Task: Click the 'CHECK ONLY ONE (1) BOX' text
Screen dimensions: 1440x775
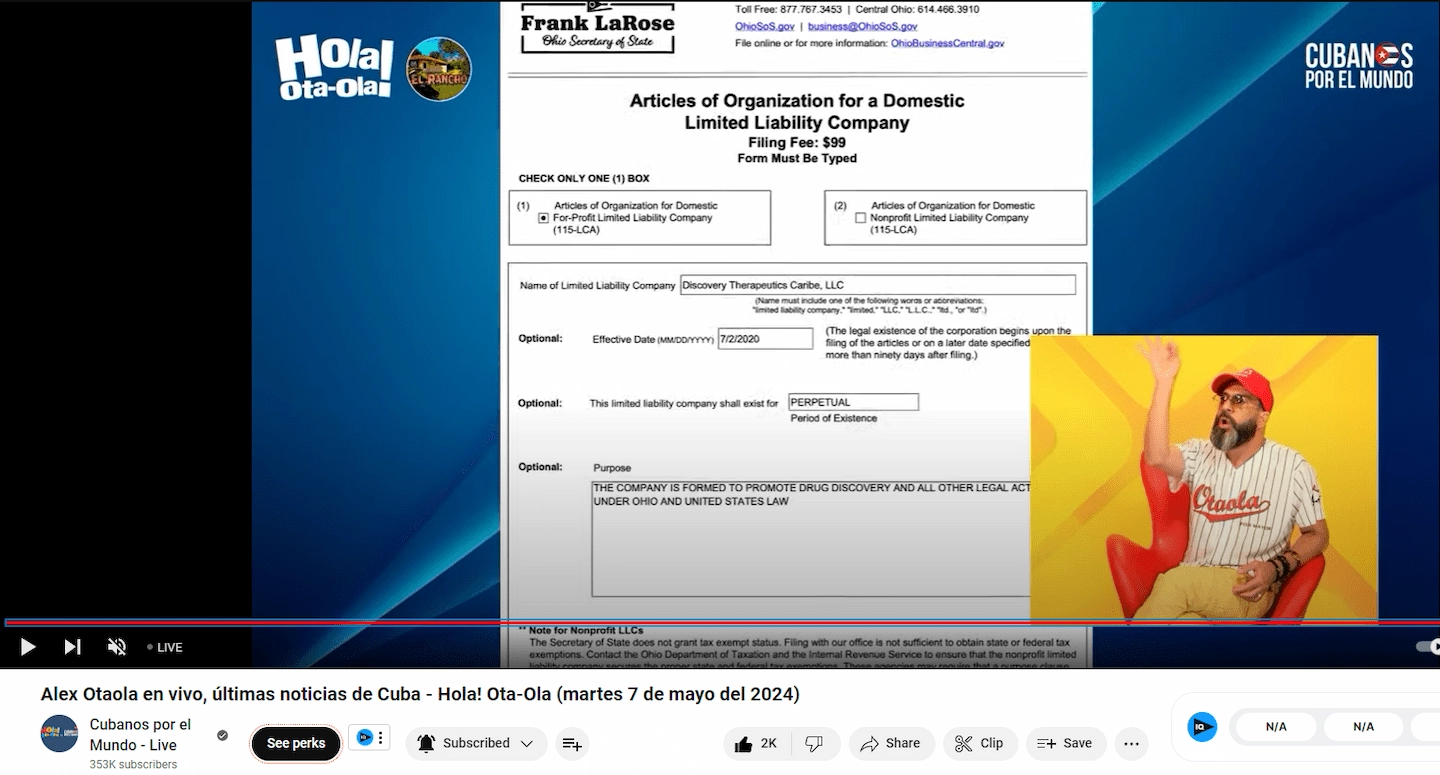Action: (584, 179)
